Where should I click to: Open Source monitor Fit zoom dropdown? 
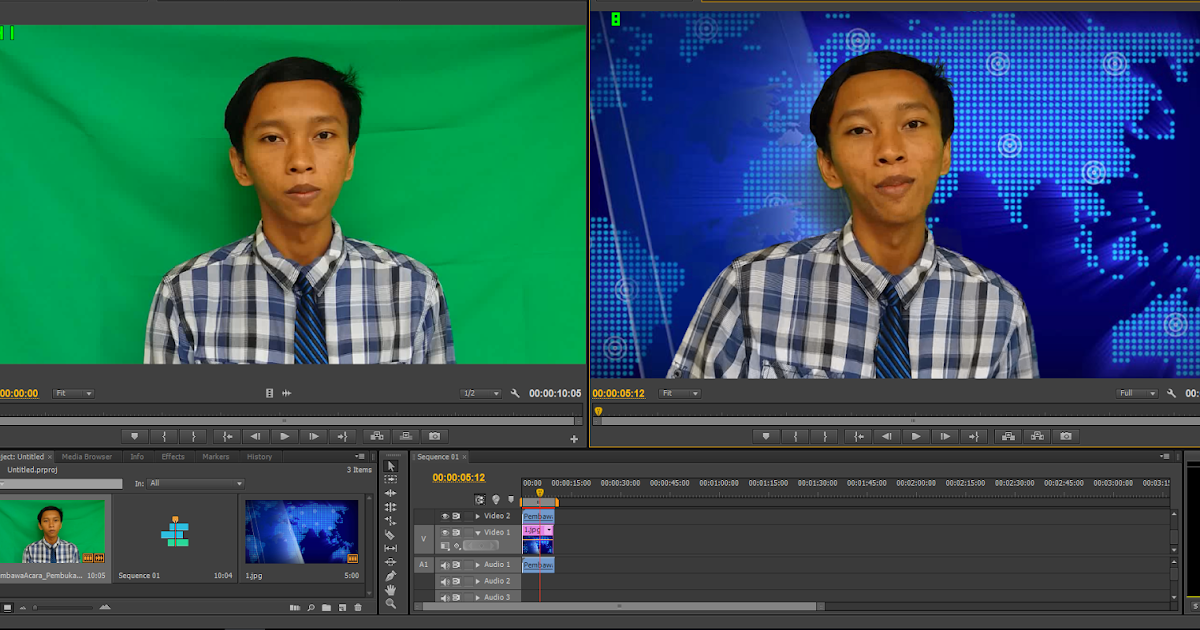coord(74,394)
